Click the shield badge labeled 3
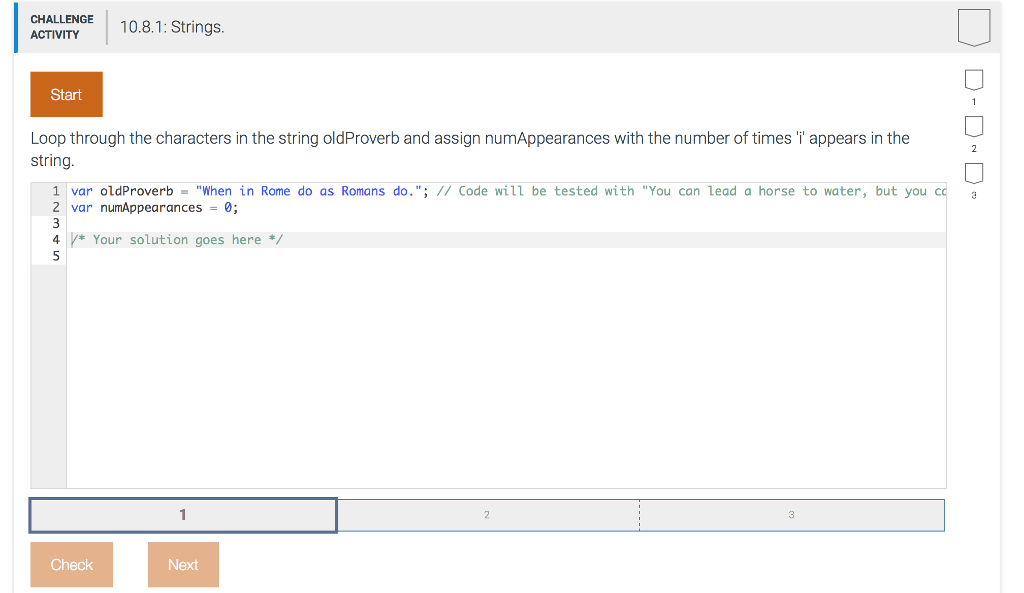Image resolution: width=1024 pixels, height=593 pixels. click(973, 175)
